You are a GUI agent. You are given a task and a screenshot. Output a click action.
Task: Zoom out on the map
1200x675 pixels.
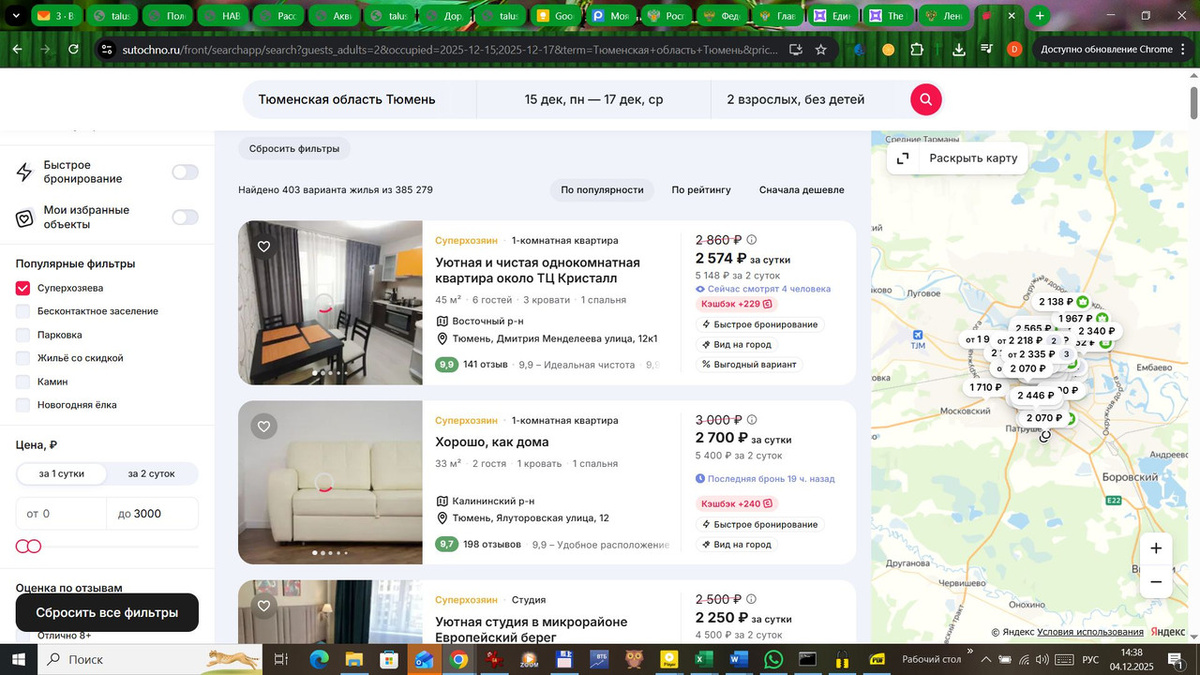1156,581
